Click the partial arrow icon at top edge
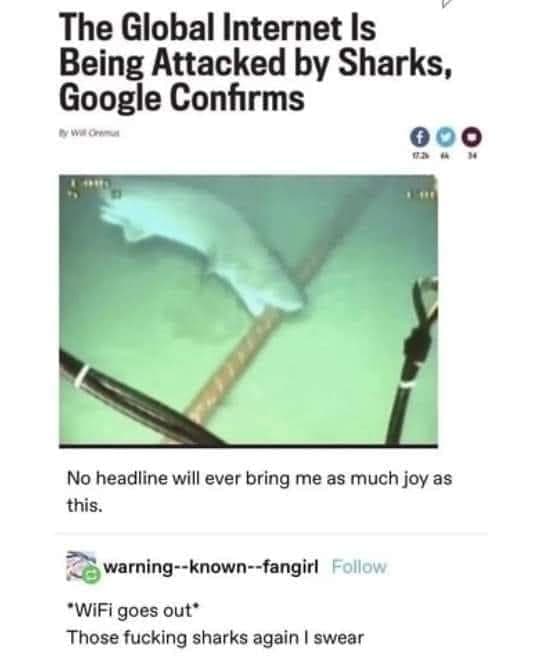 click(447, 4)
